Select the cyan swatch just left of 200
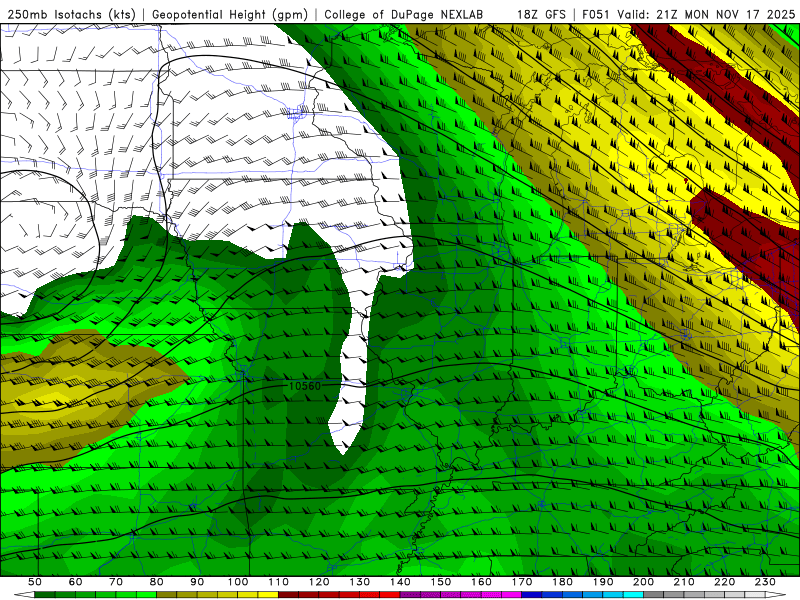 point(633,595)
